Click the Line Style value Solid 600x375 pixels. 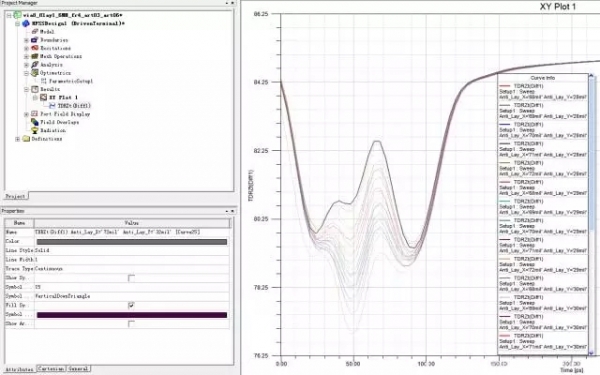pos(42,250)
